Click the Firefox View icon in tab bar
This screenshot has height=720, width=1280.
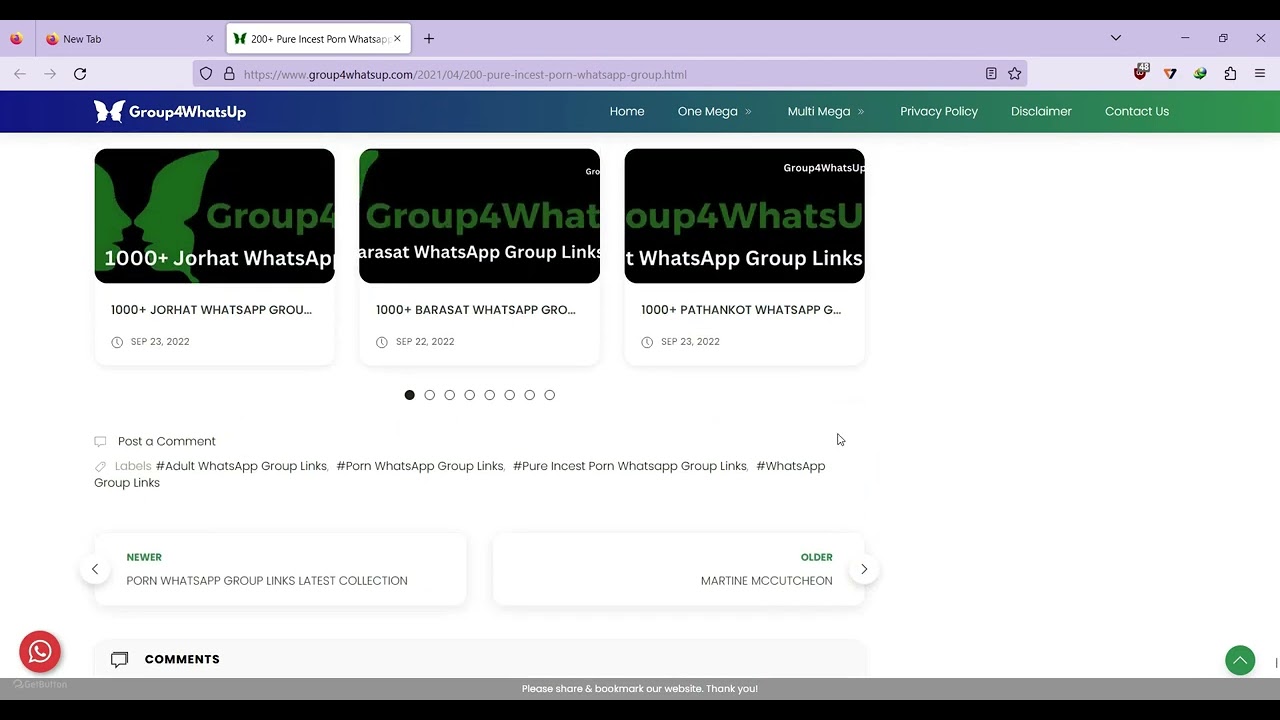(16, 39)
